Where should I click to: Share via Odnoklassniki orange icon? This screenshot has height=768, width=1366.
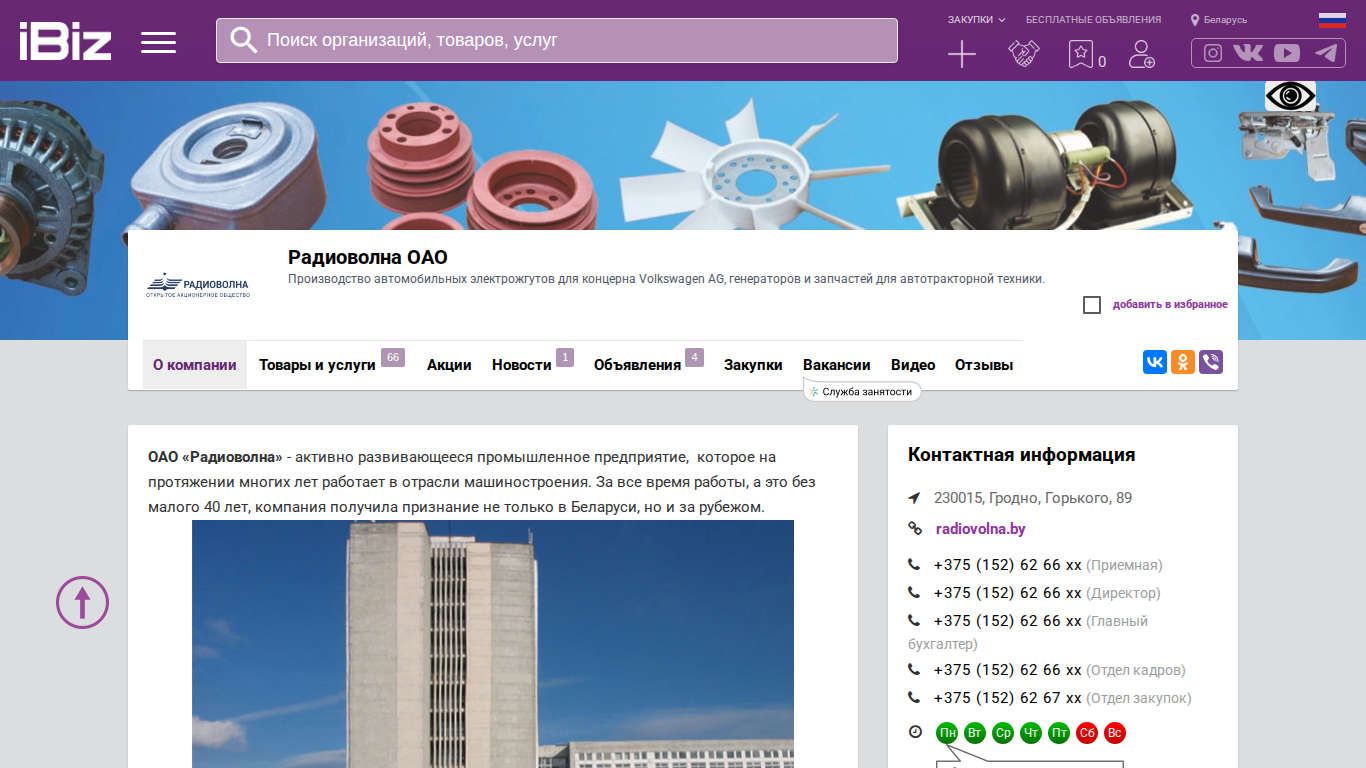(1183, 362)
